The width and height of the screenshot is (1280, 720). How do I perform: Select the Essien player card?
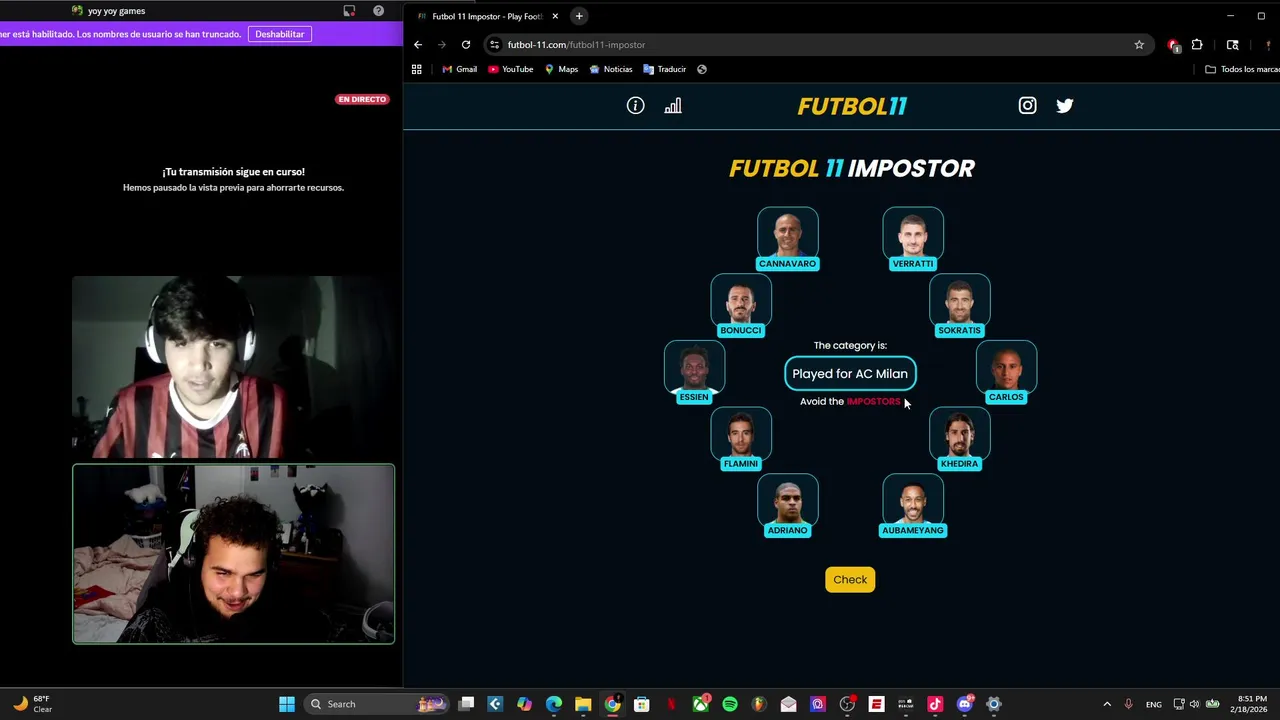(694, 372)
